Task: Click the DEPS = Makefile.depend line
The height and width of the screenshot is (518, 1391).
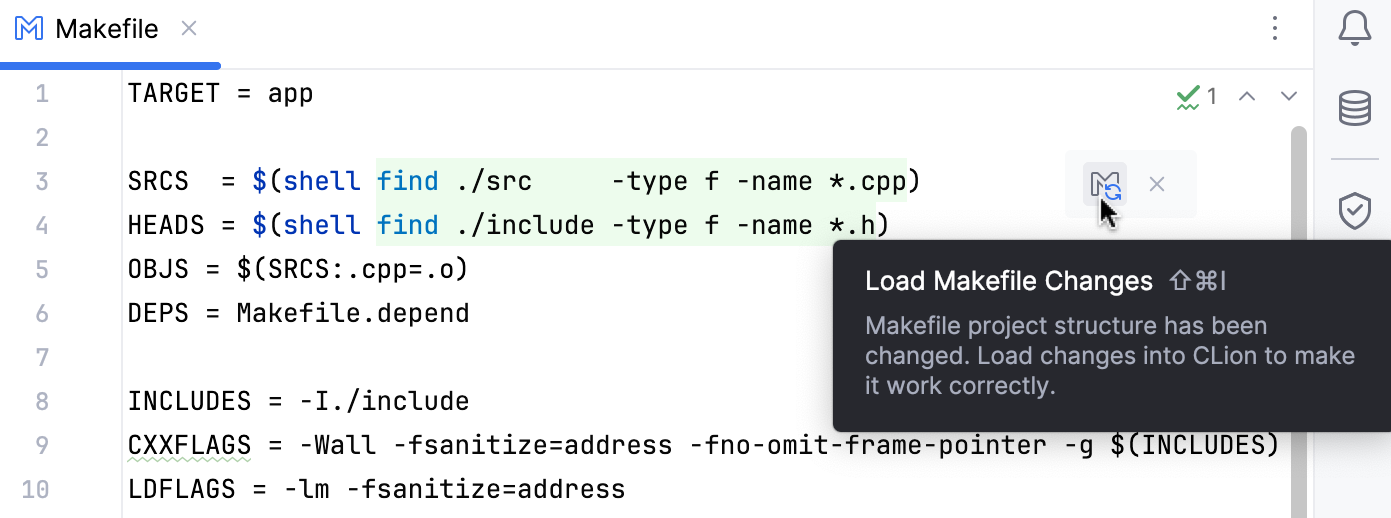Action: coord(298,313)
